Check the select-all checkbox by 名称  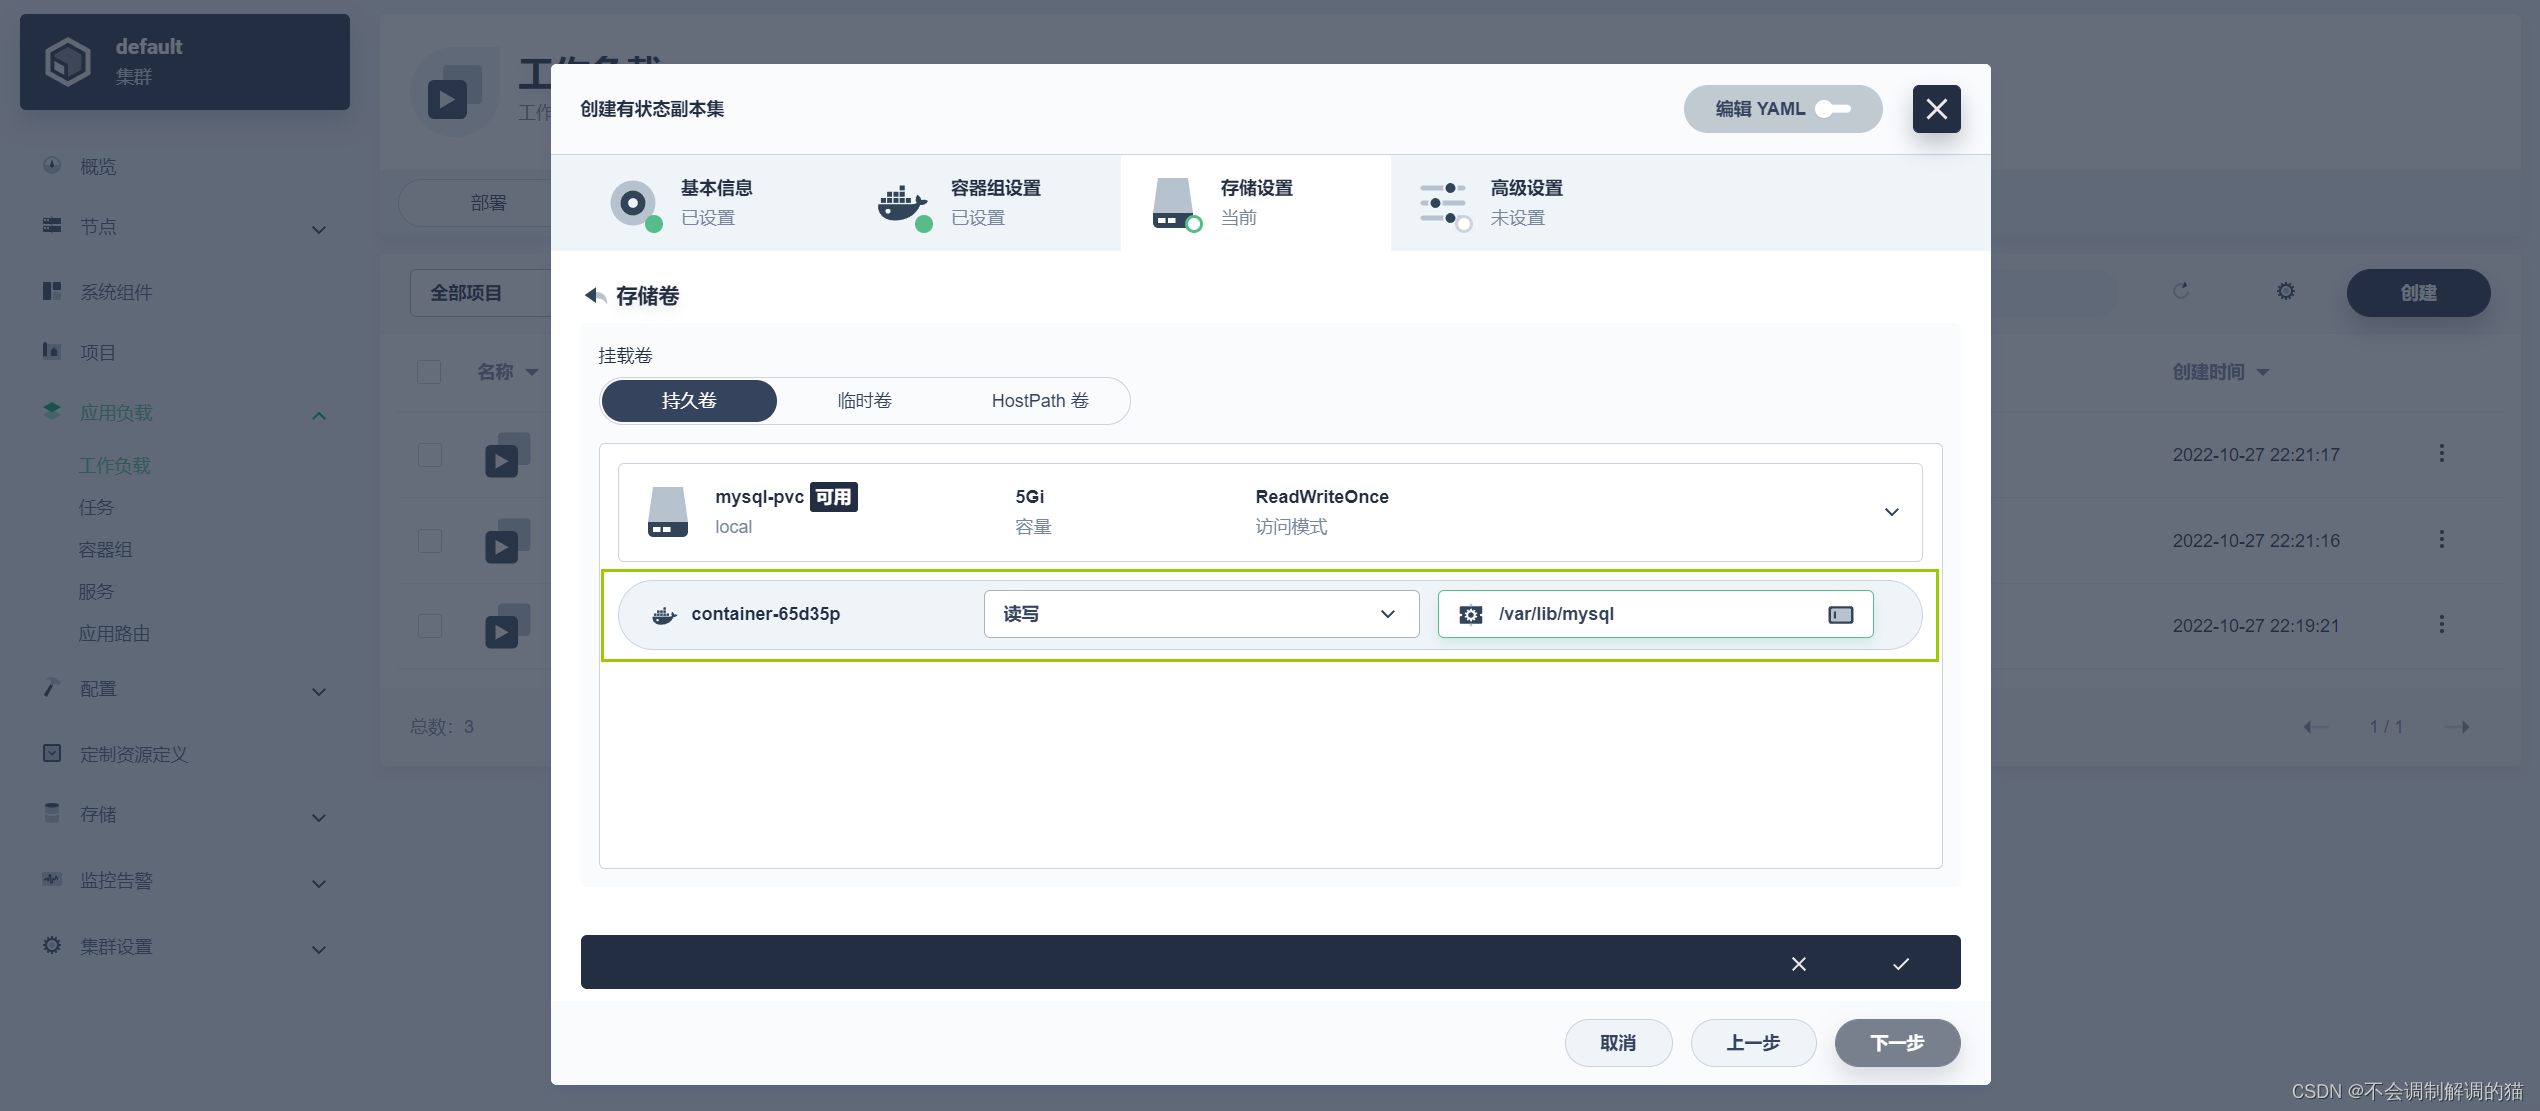click(x=429, y=372)
